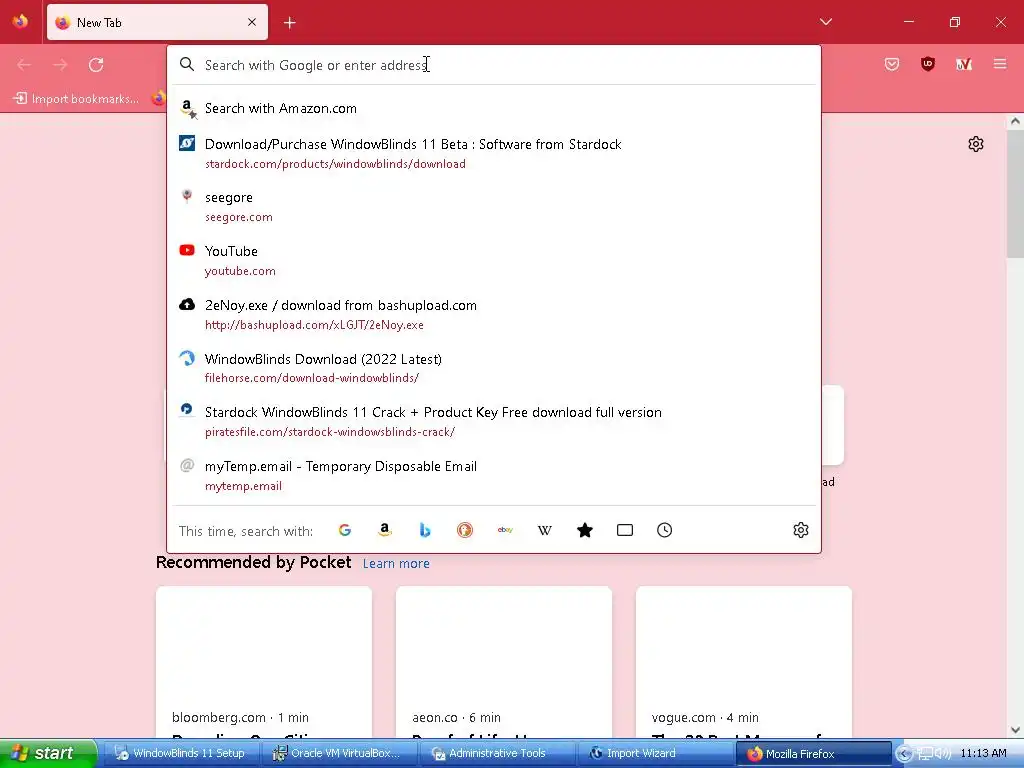Open a new tab with plus button
Screen dimensions: 1024x768
click(x=290, y=23)
